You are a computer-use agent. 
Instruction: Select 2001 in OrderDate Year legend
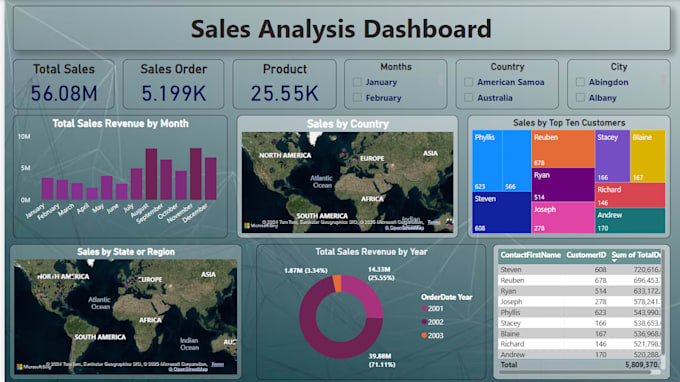pos(432,309)
